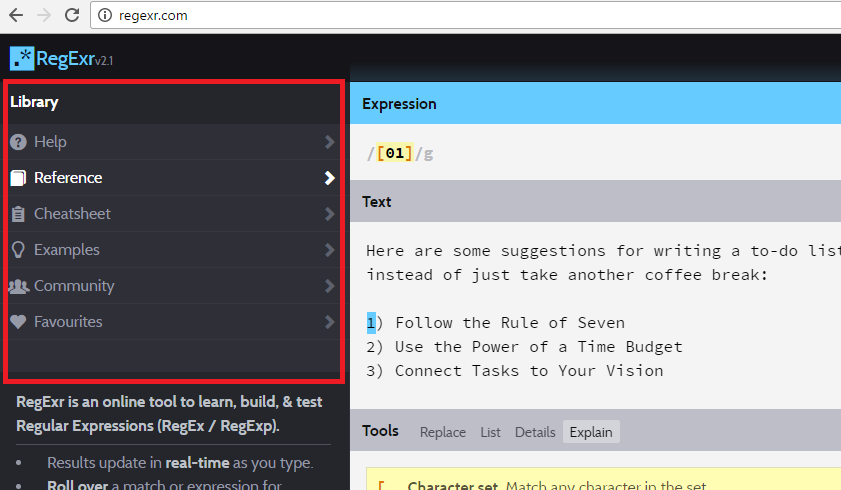
Task: Click inside the expression input field
Action: [x=600, y=153]
